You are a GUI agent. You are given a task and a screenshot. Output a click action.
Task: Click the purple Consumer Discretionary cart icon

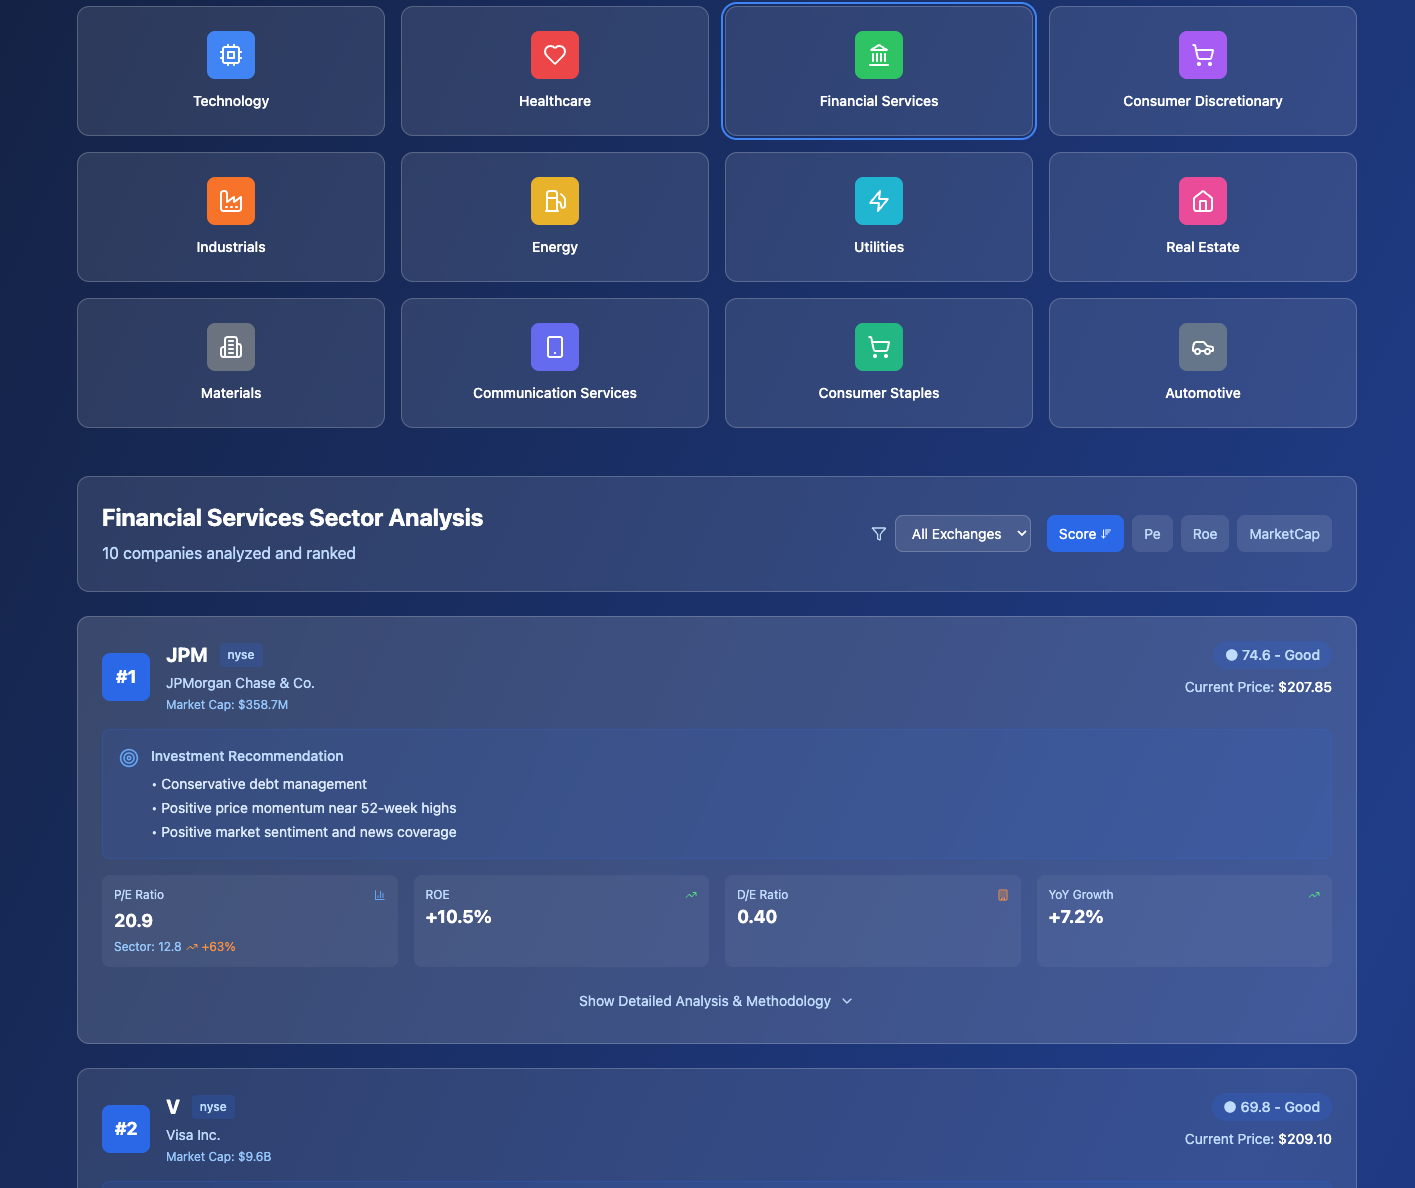(1203, 55)
